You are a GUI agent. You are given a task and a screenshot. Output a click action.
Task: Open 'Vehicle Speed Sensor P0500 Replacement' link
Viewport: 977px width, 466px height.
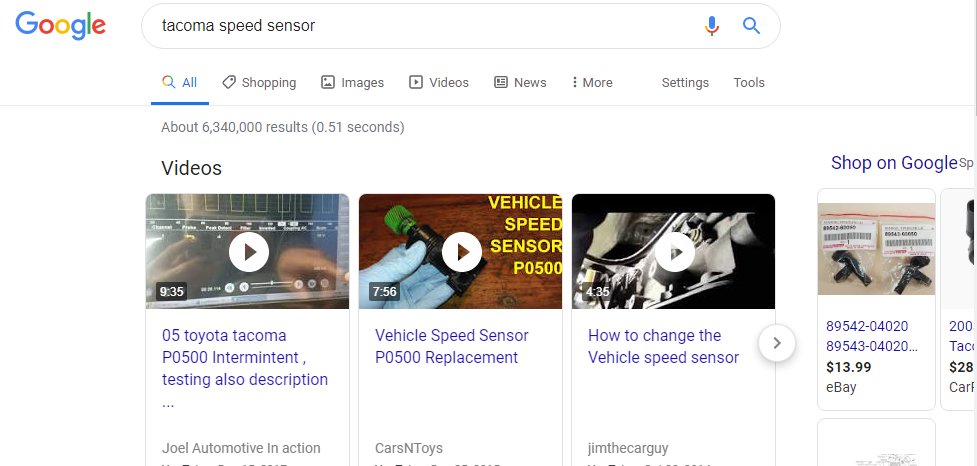(452, 346)
